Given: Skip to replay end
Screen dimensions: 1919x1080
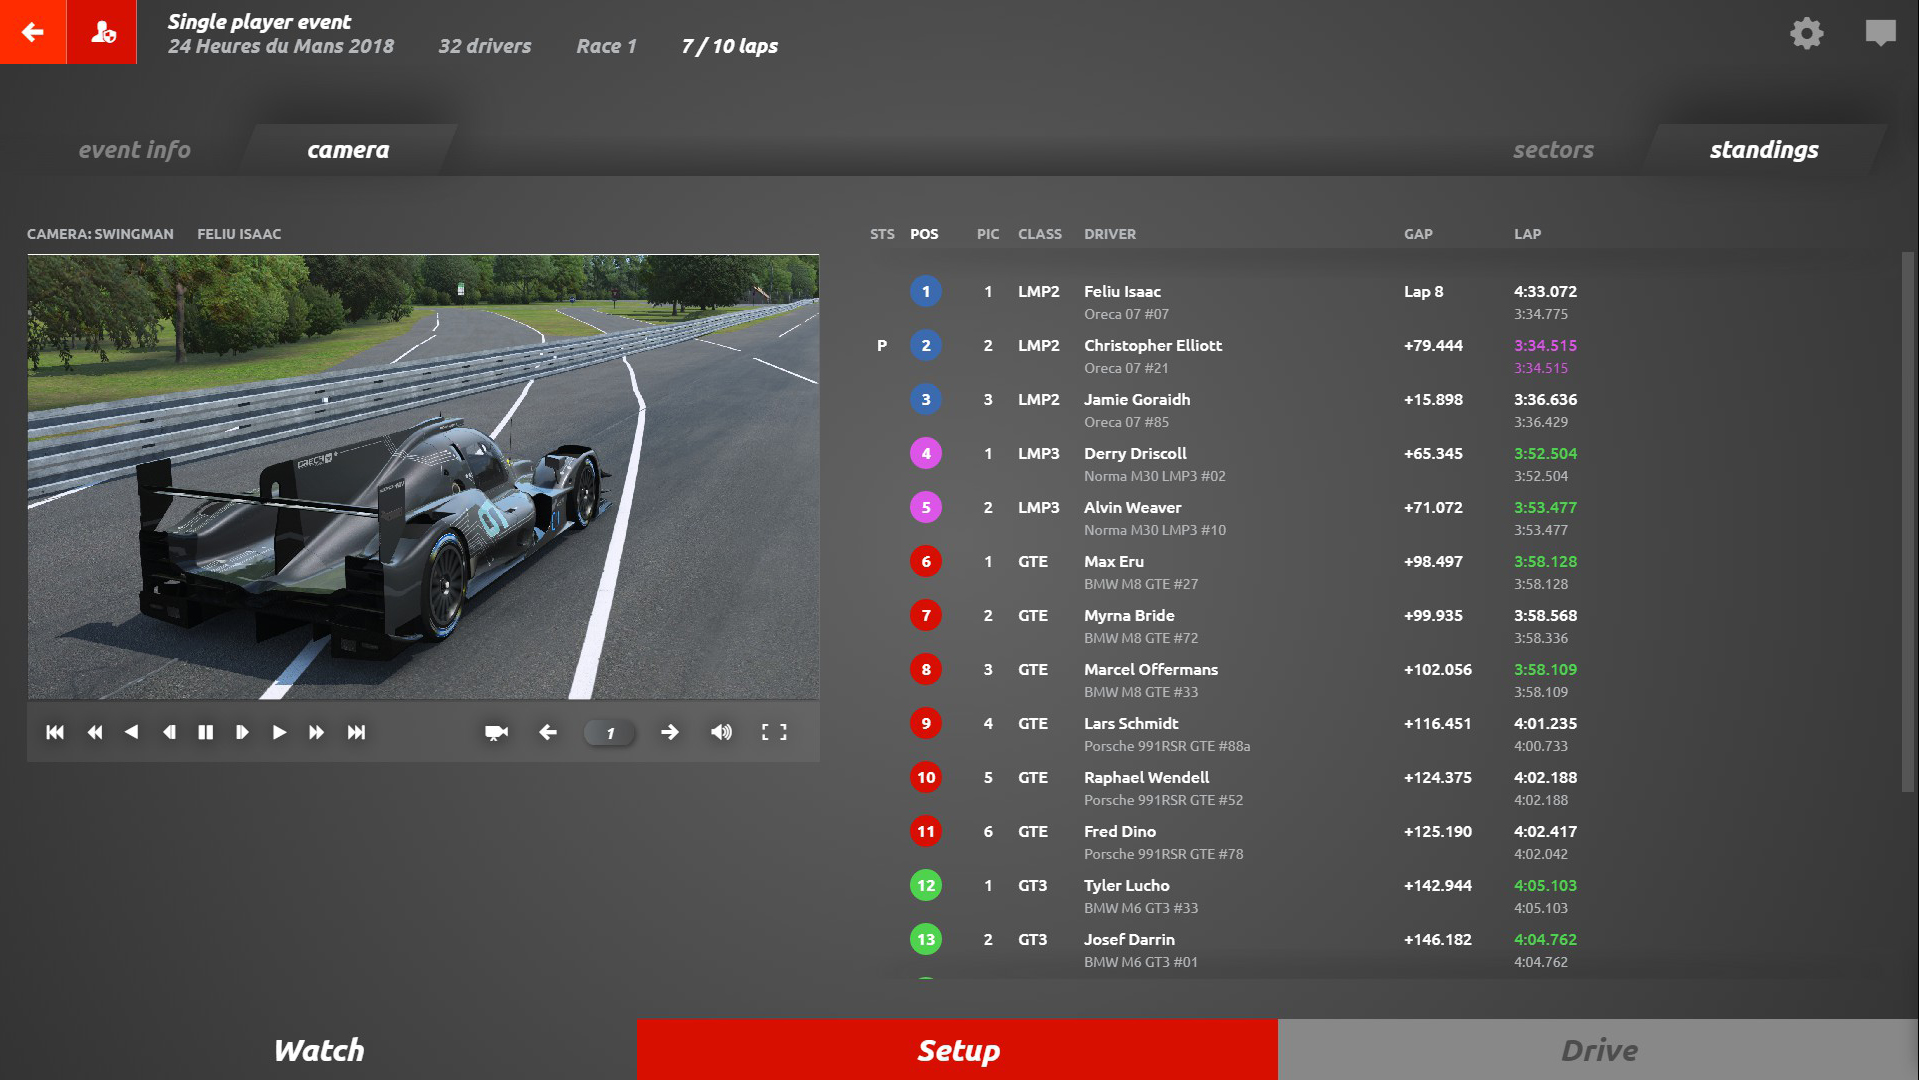Looking at the screenshot, I should (x=356, y=732).
